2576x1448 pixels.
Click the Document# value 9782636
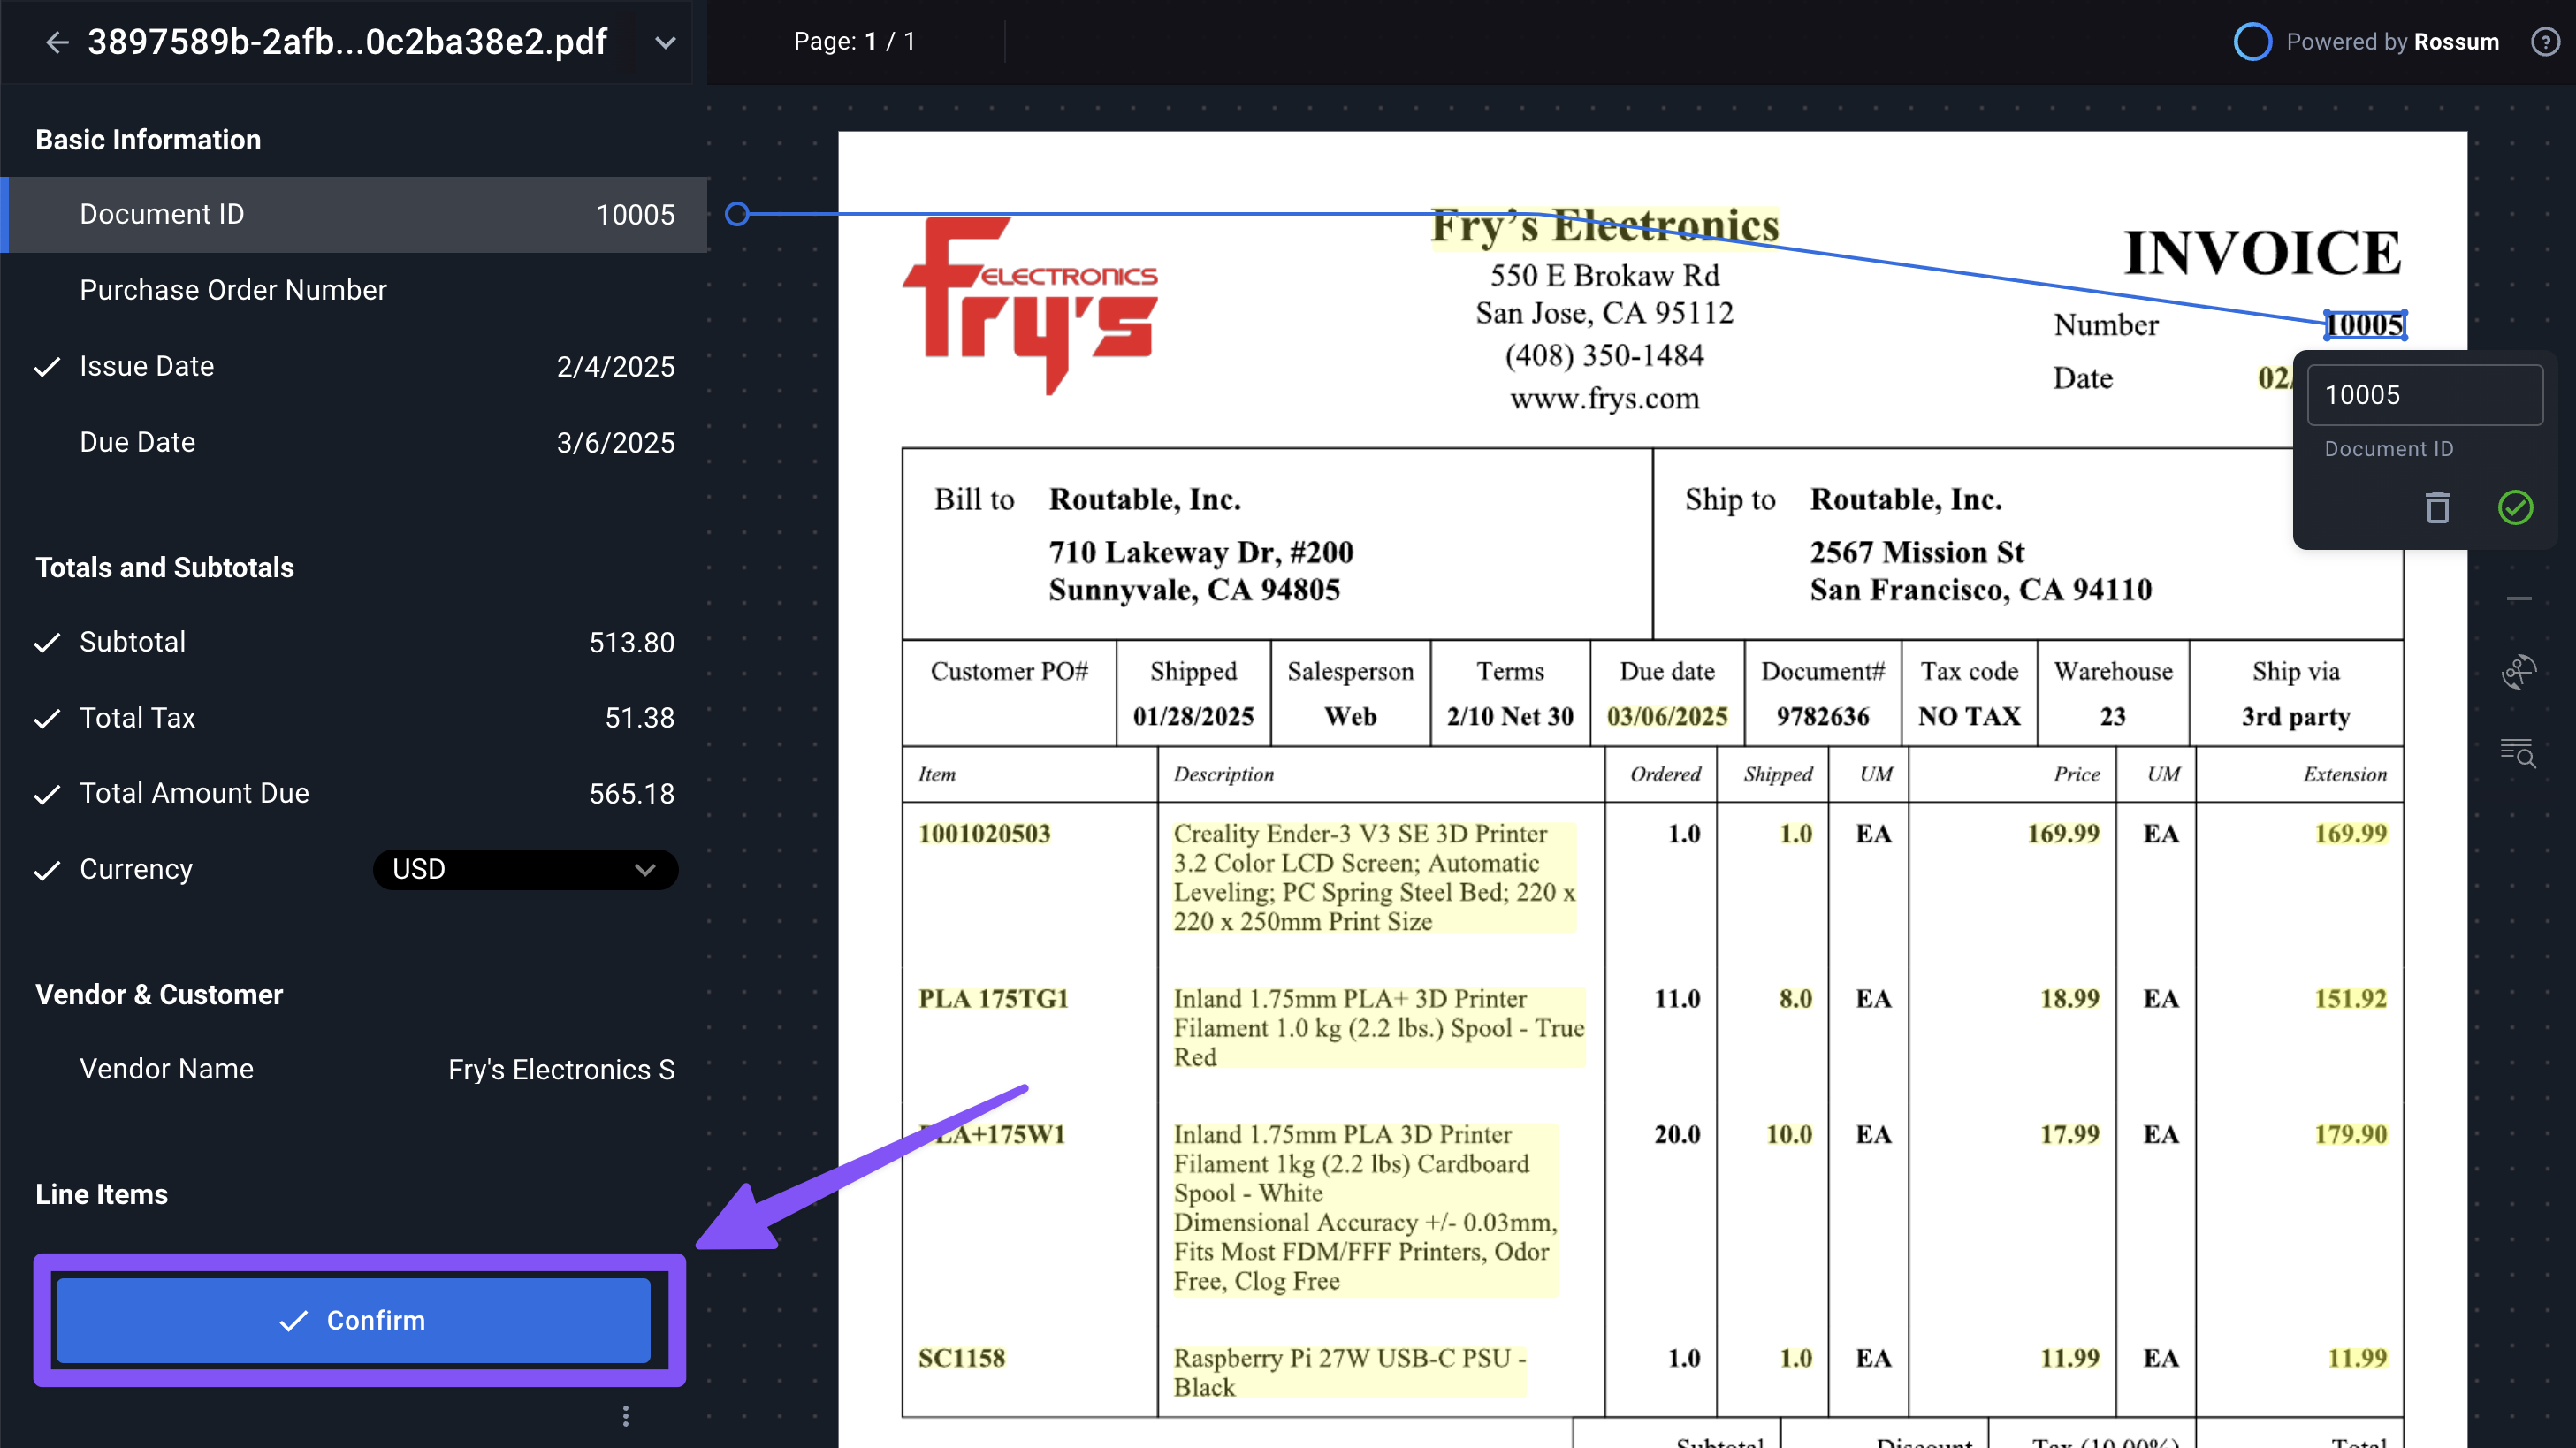[x=1823, y=716]
